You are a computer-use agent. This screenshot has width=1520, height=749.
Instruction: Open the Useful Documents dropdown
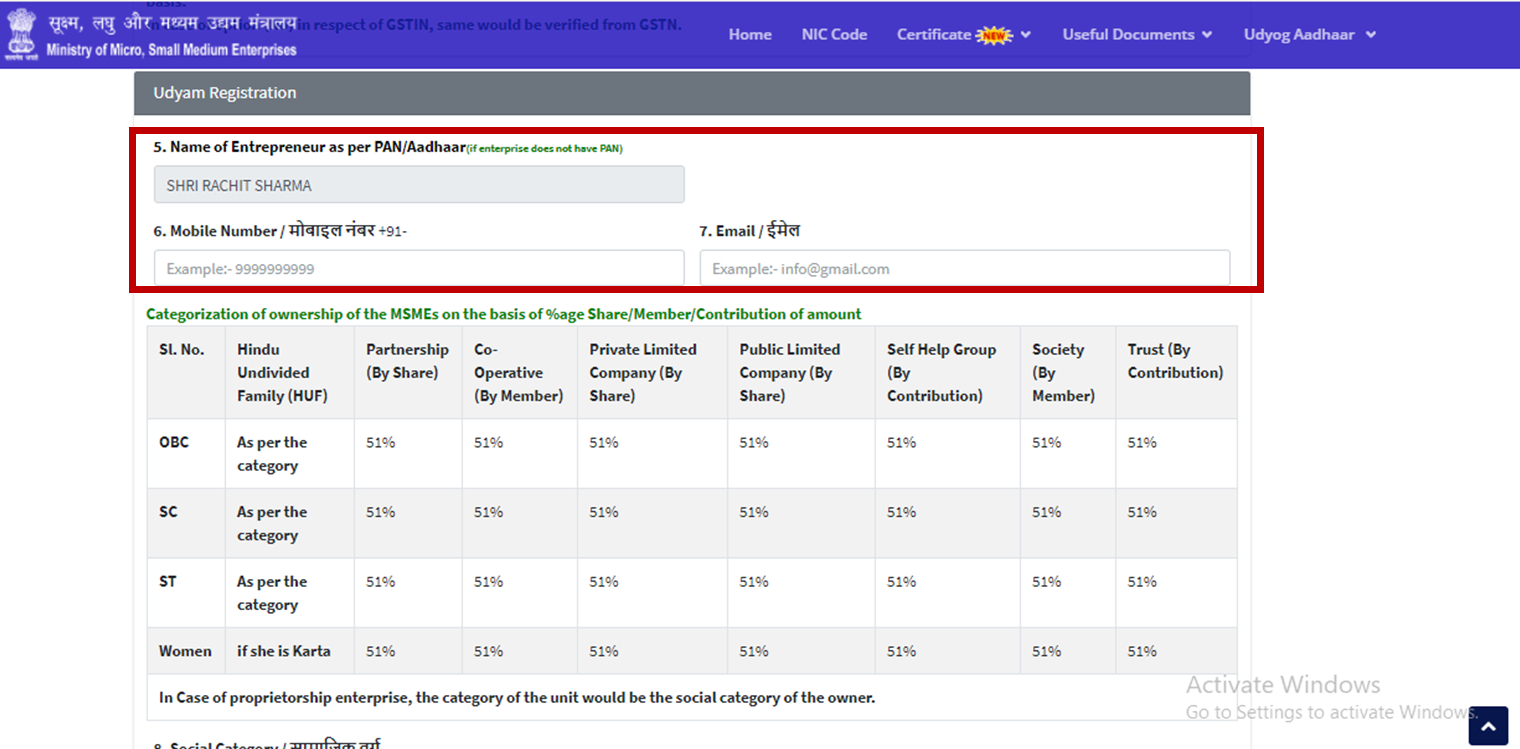pyautogui.click(x=1137, y=35)
